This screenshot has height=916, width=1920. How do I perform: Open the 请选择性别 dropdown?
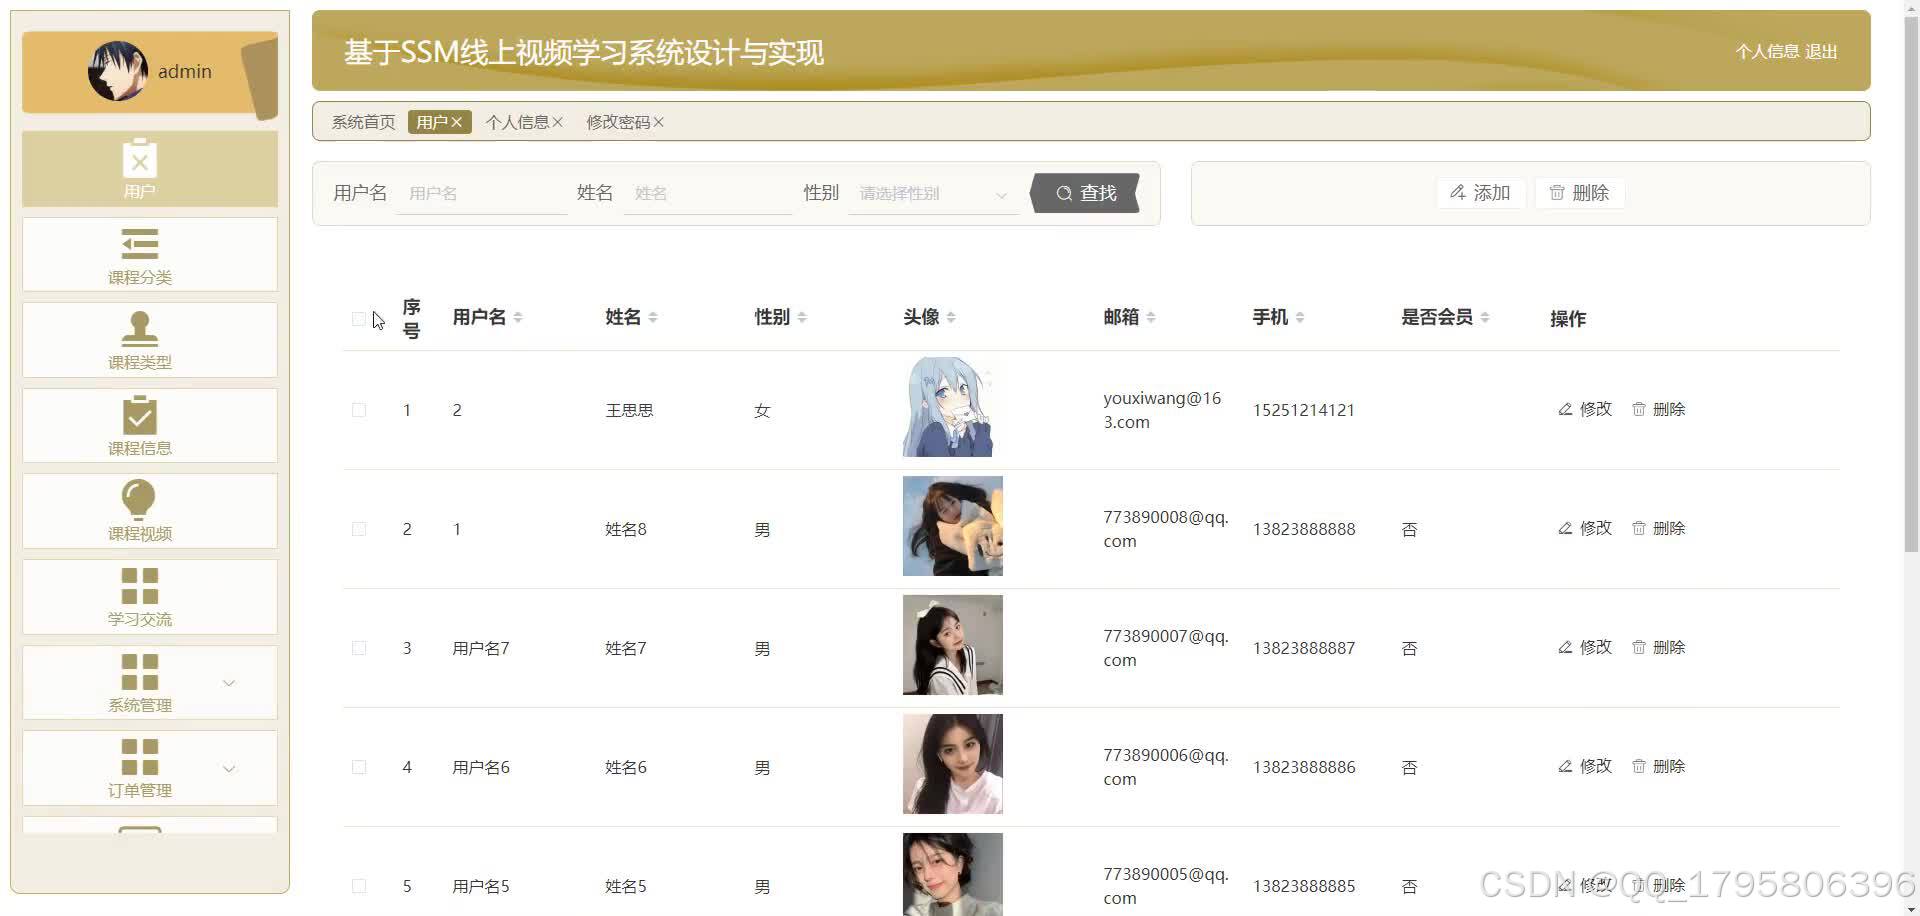click(x=928, y=193)
